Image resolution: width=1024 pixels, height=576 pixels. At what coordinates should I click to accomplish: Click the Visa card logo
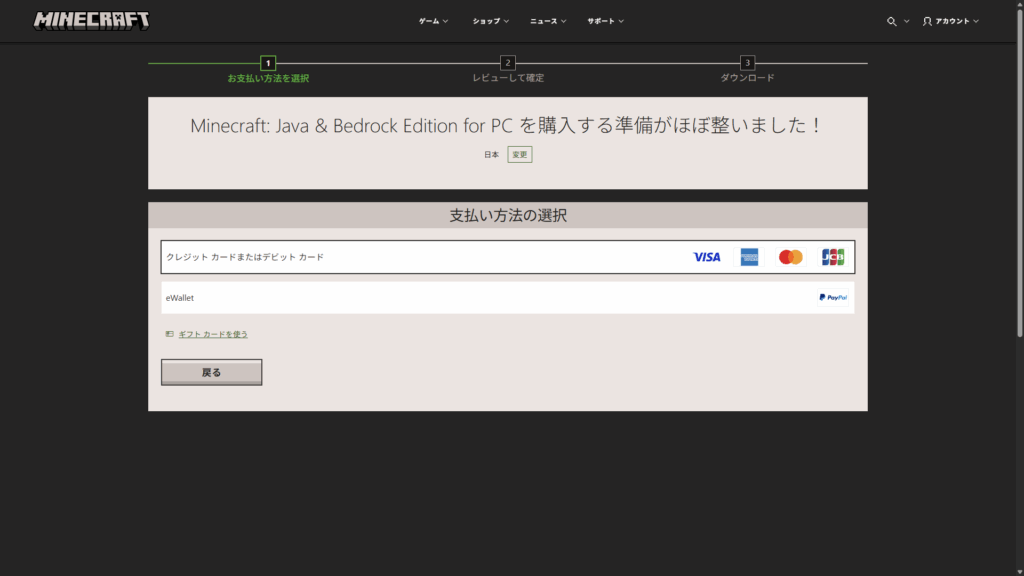click(707, 257)
